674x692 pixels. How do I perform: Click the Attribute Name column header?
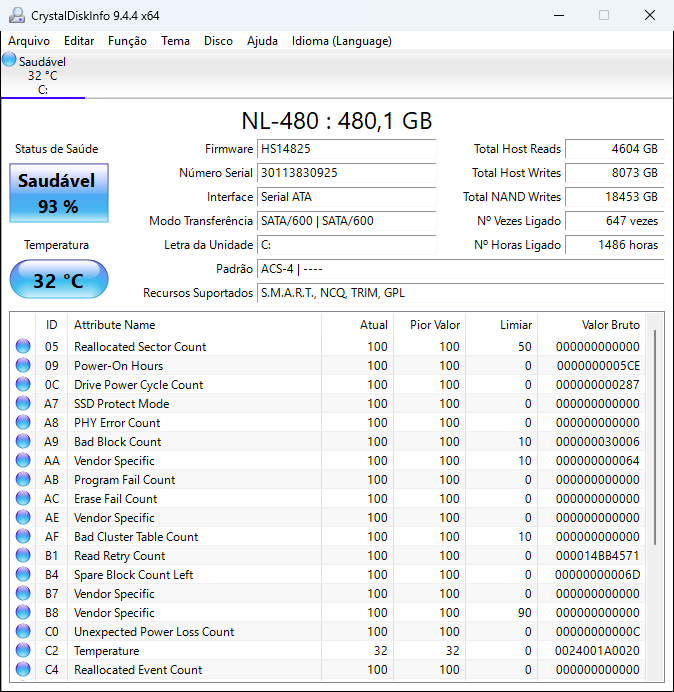[x=194, y=325]
